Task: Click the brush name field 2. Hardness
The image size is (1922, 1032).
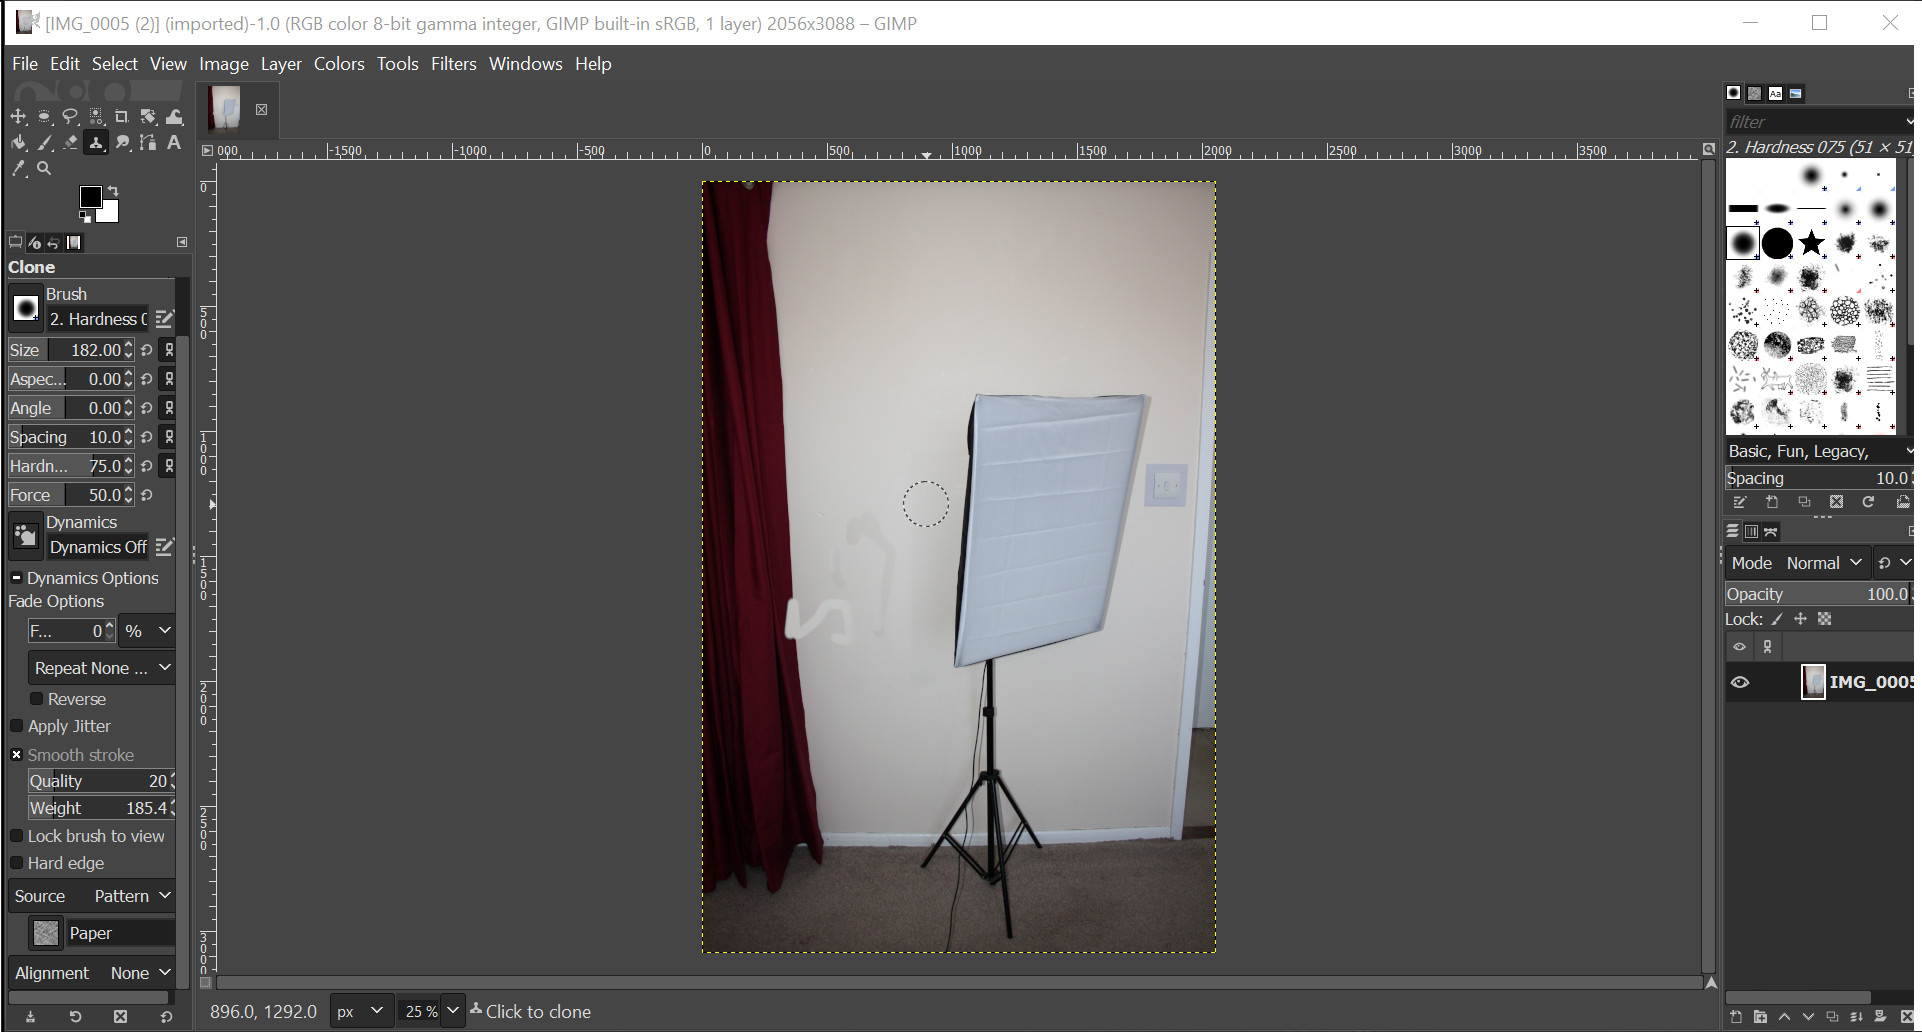Action: [x=98, y=319]
